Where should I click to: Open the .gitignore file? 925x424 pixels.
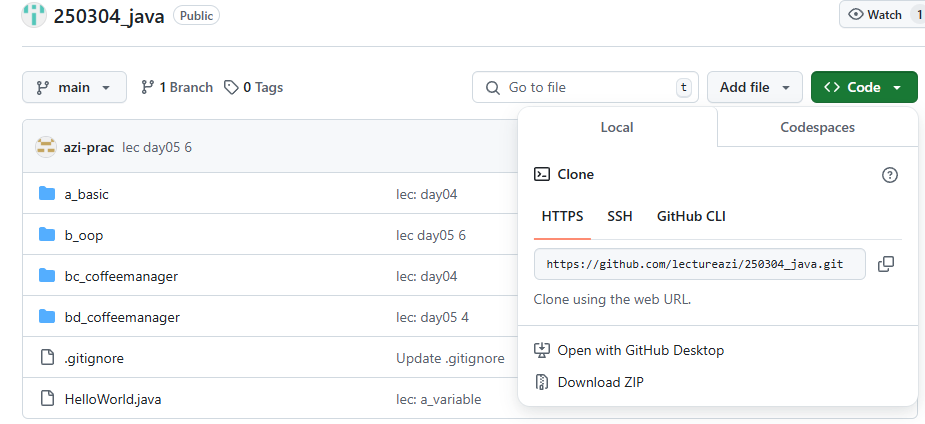pos(94,359)
